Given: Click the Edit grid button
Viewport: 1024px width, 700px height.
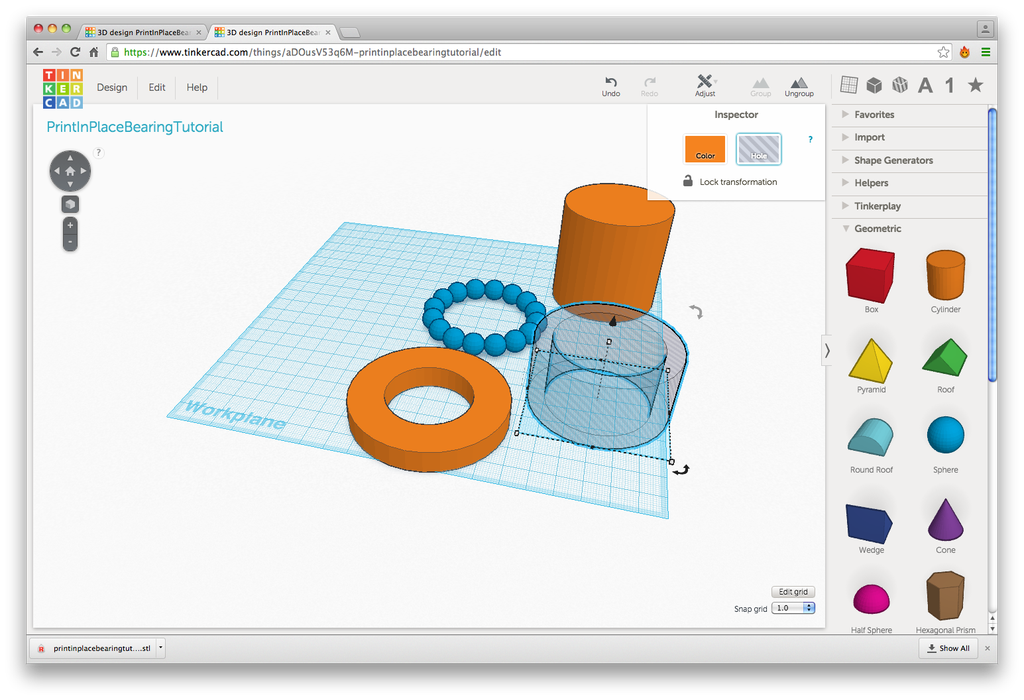Looking at the screenshot, I should [x=793, y=592].
